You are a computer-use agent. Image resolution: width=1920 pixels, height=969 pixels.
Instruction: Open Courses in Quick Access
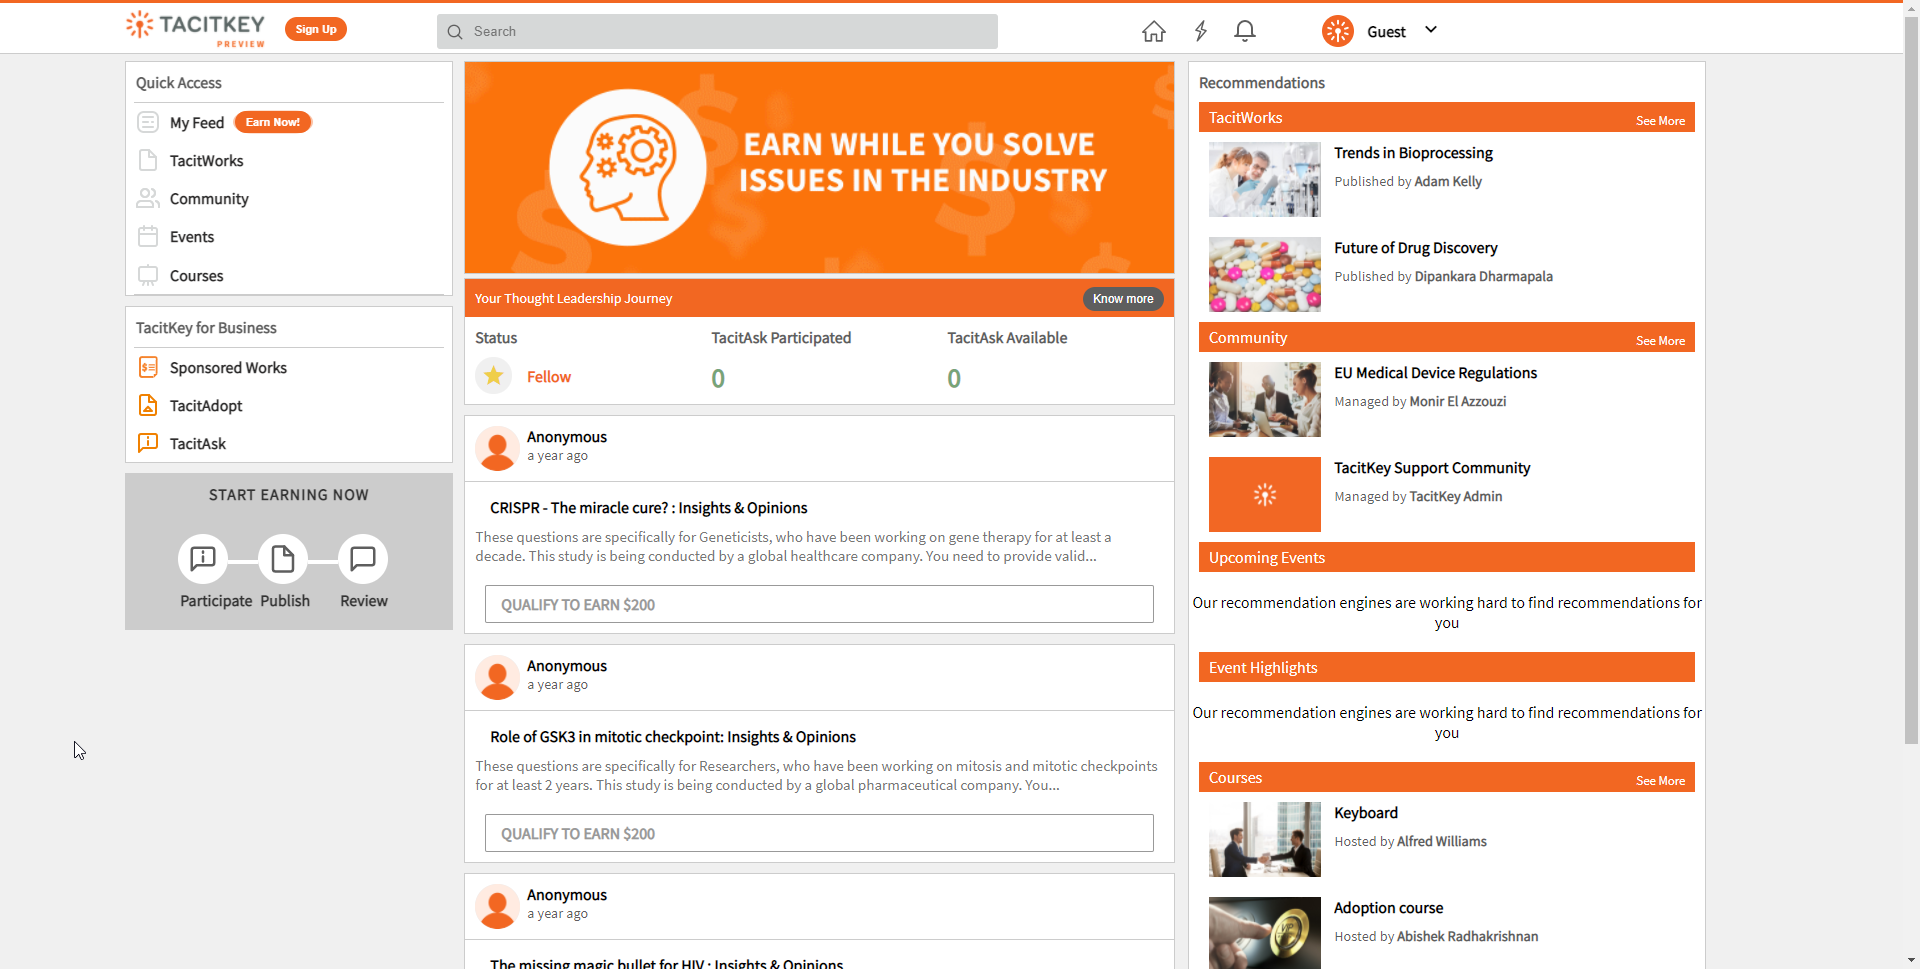[196, 276]
